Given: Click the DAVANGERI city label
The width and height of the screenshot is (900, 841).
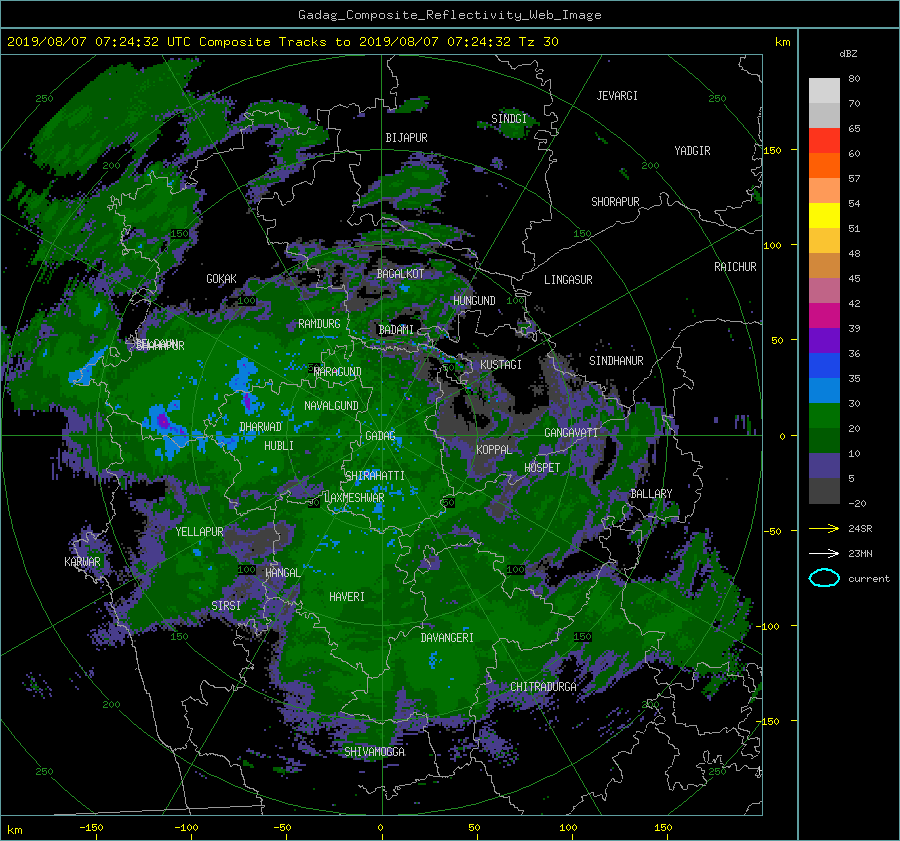Looking at the screenshot, I should point(447,638).
